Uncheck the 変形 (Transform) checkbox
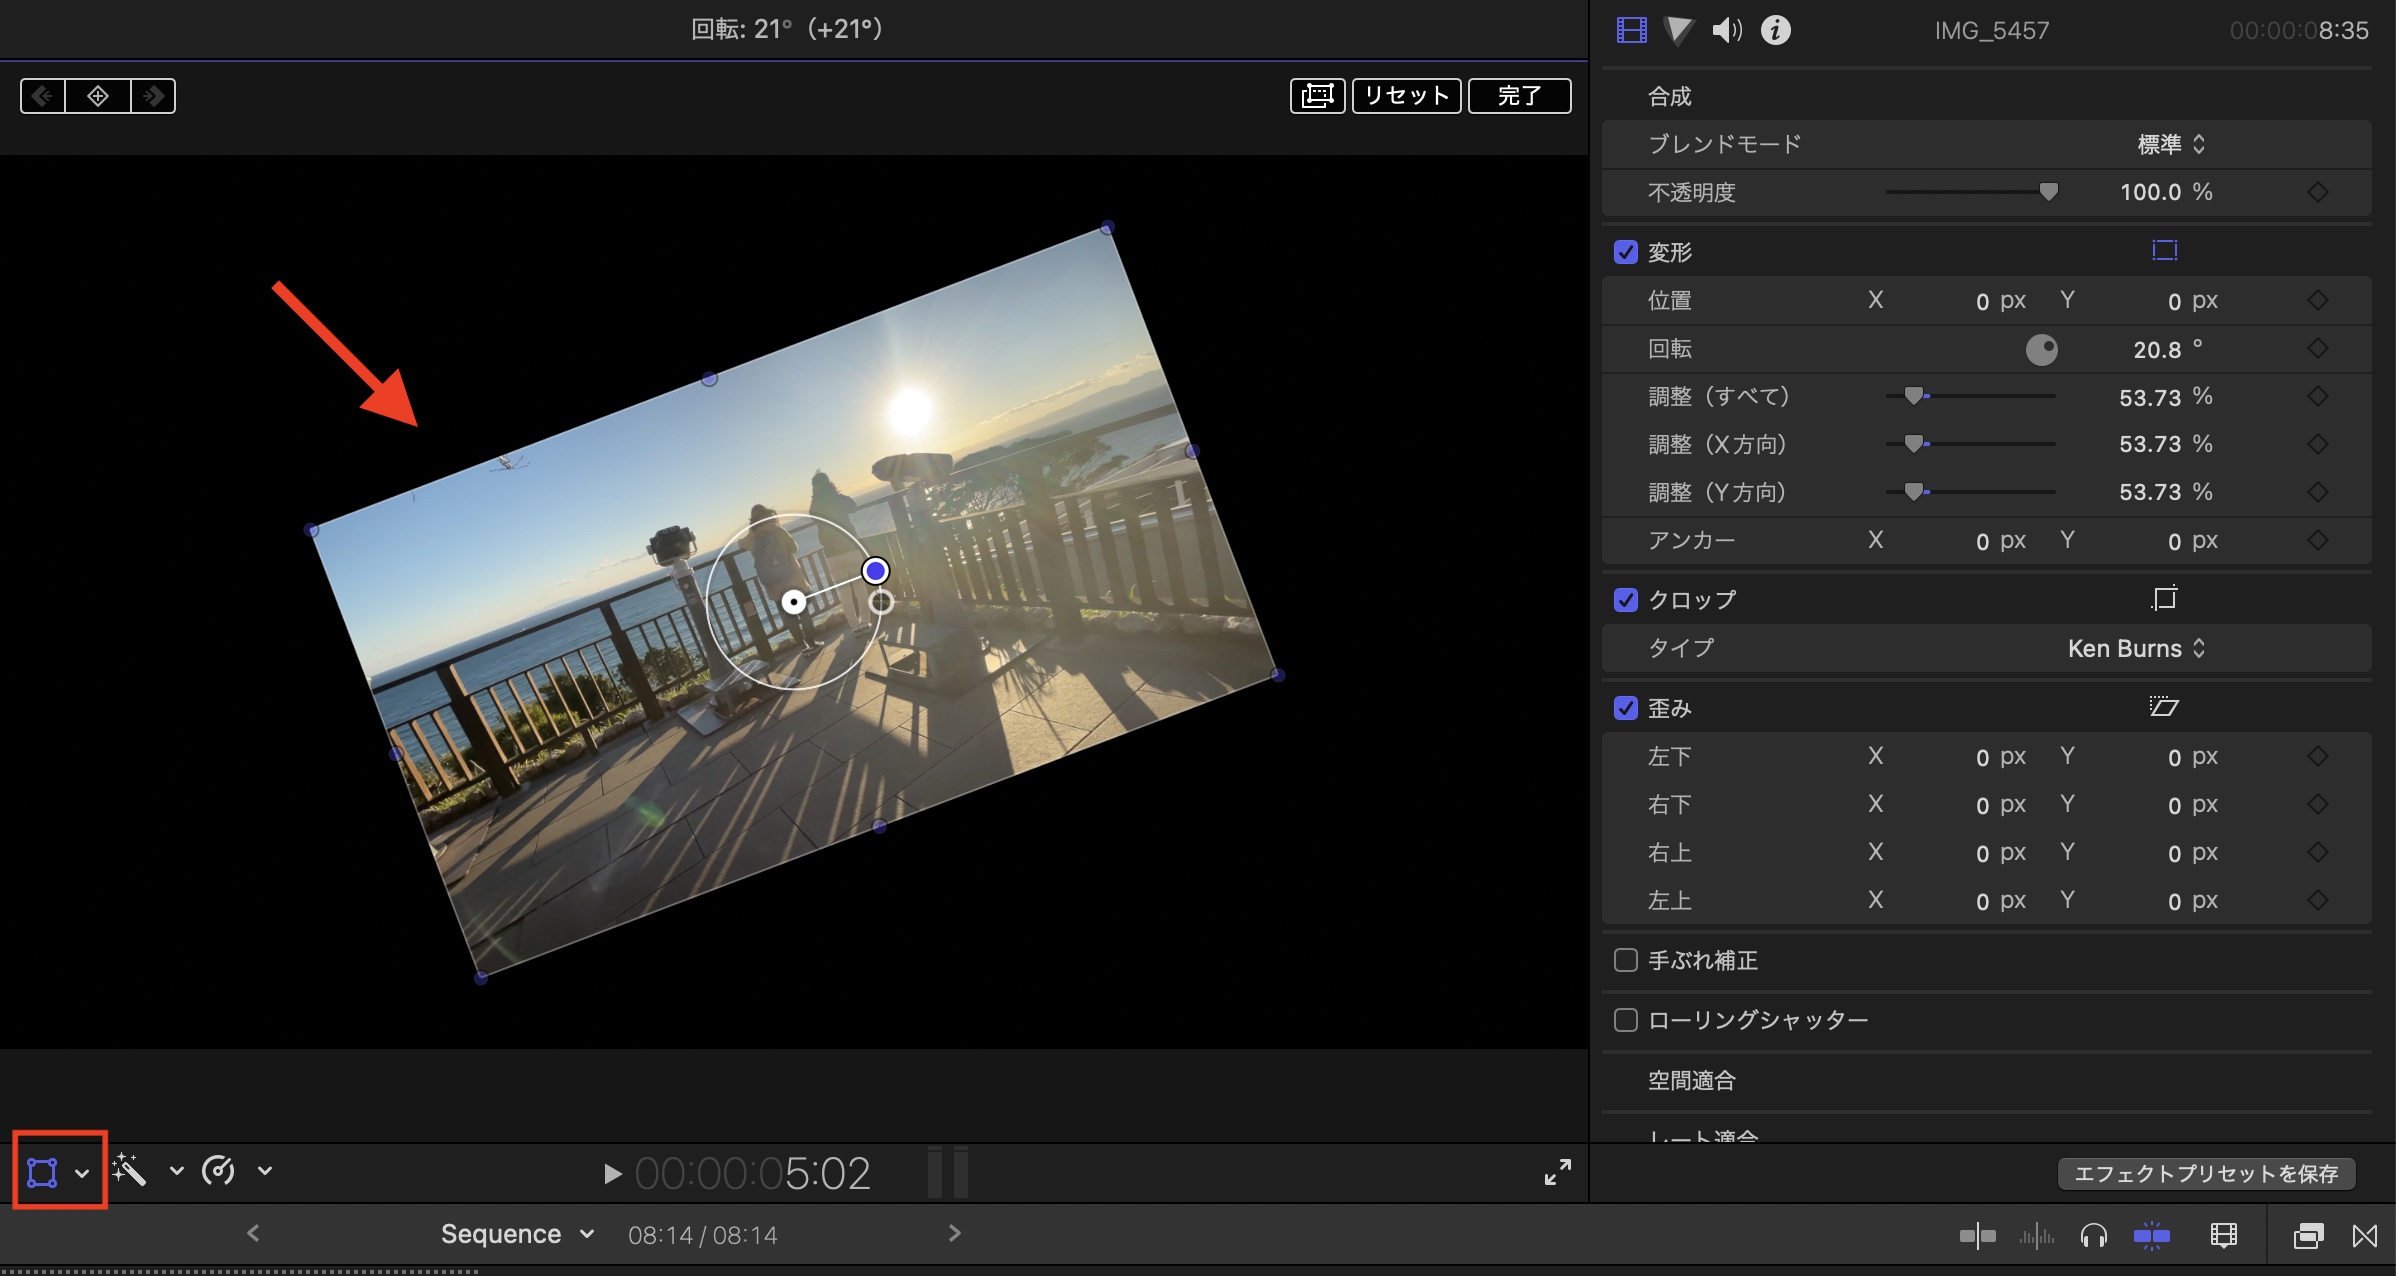2396x1276 pixels. click(1626, 252)
